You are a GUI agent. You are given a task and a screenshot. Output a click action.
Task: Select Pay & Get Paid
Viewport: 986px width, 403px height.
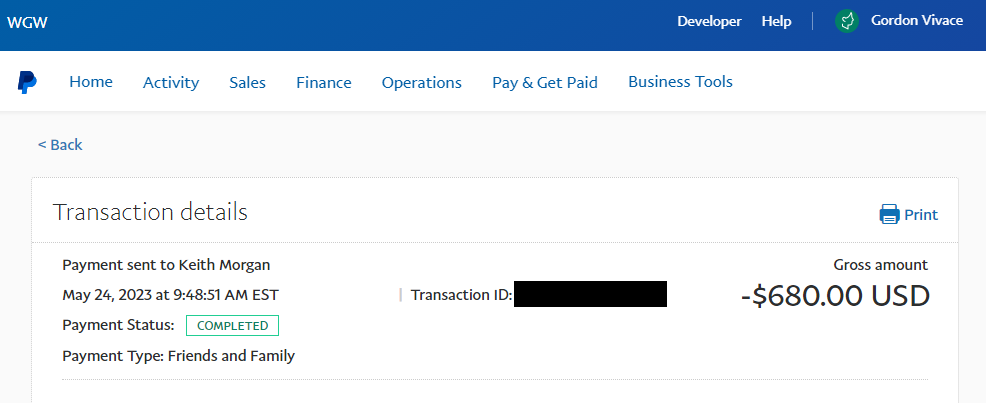pyautogui.click(x=545, y=82)
